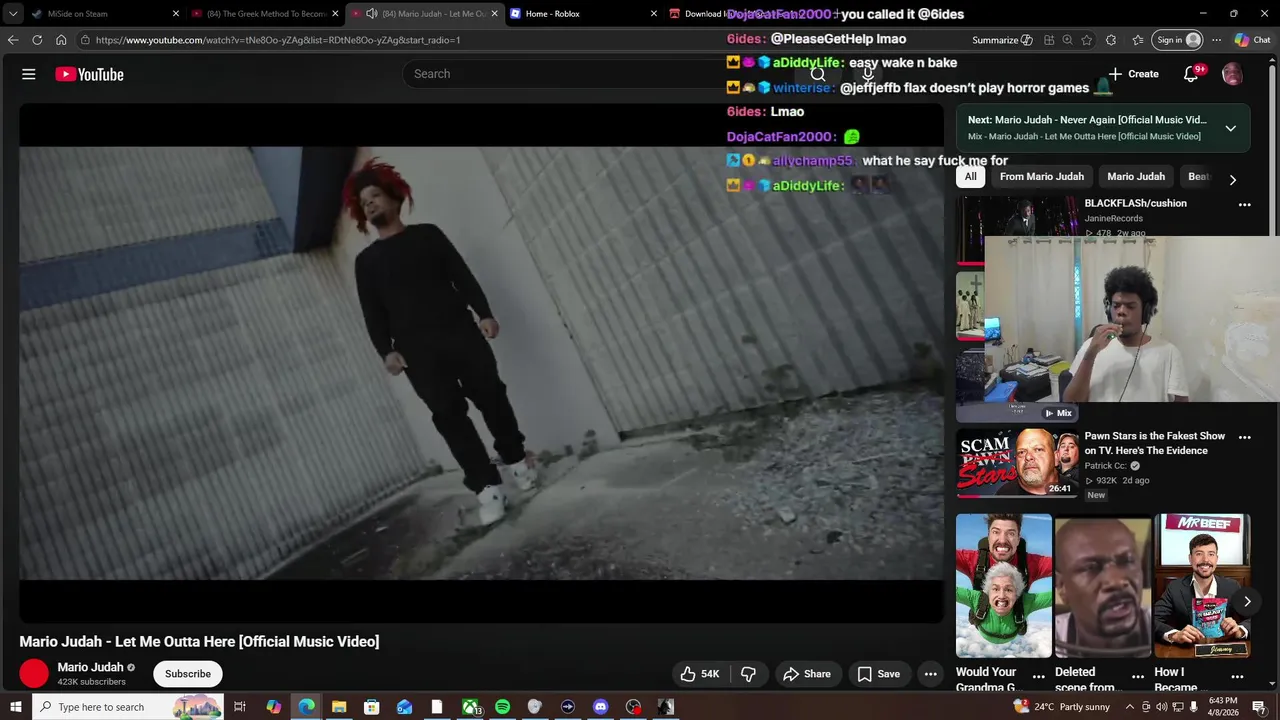Show more filter chips with the arrow
This screenshot has height=720, width=1280.
click(x=1232, y=180)
